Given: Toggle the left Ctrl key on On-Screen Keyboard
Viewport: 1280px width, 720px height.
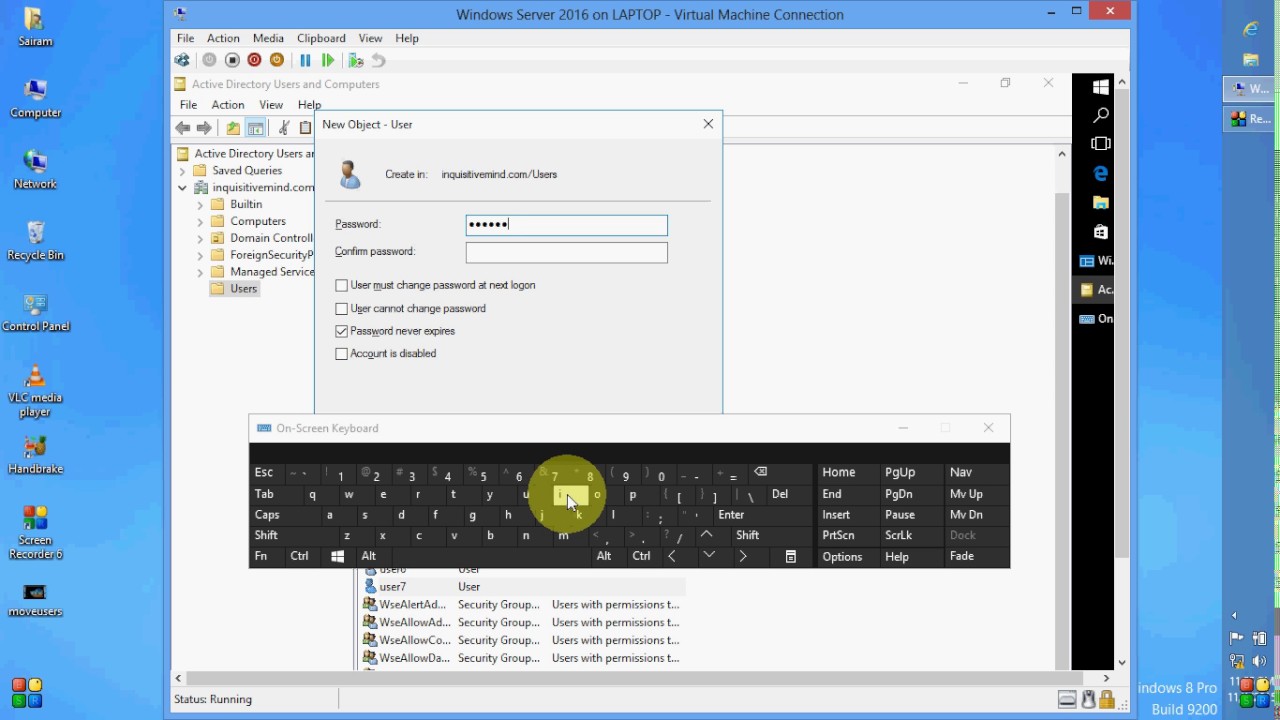Looking at the screenshot, I should (299, 556).
